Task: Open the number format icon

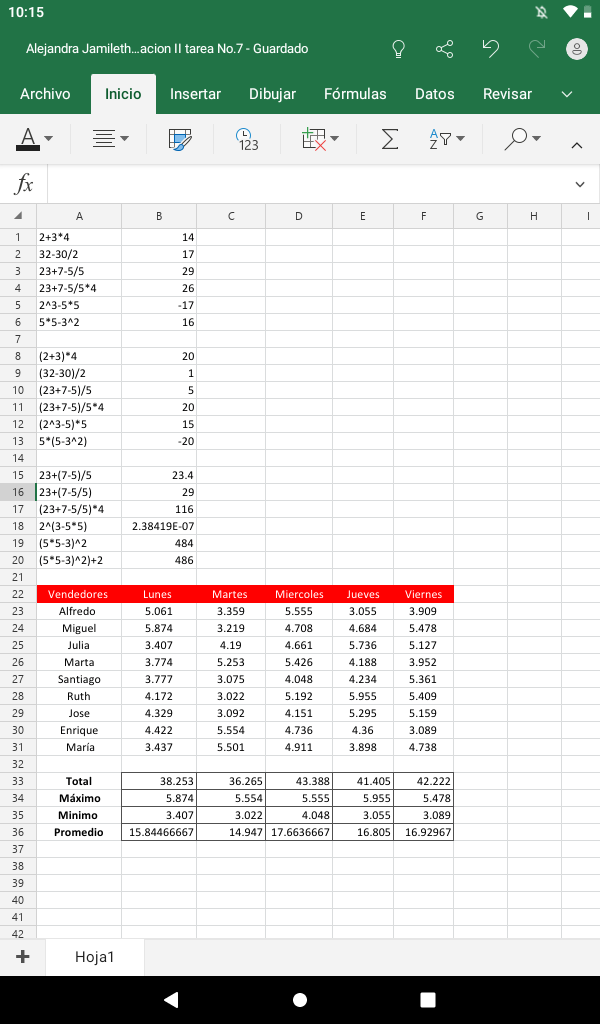Action: (x=247, y=139)
